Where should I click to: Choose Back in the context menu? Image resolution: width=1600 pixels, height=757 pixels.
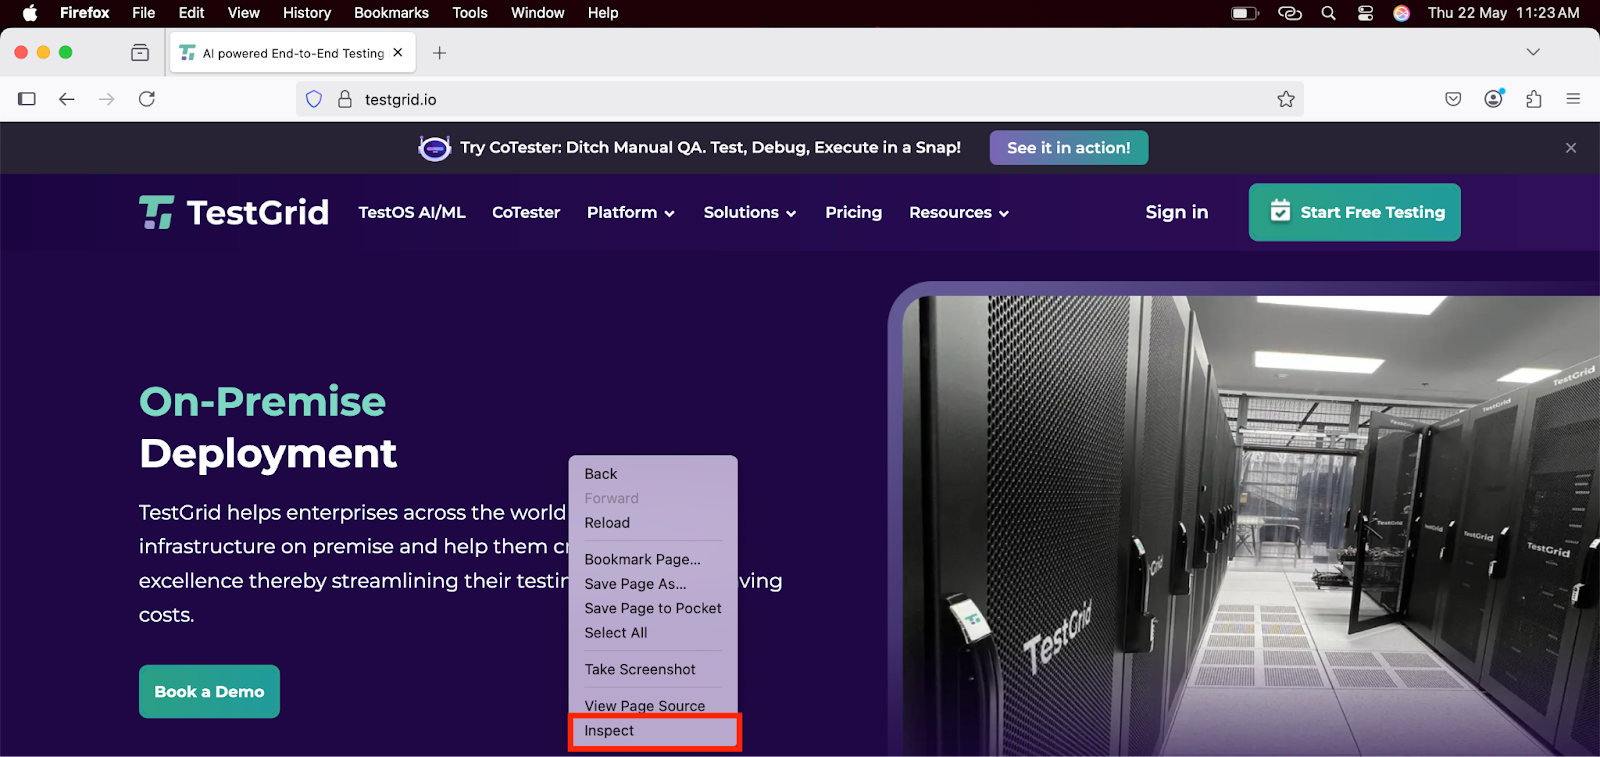(x=653, y=474)
